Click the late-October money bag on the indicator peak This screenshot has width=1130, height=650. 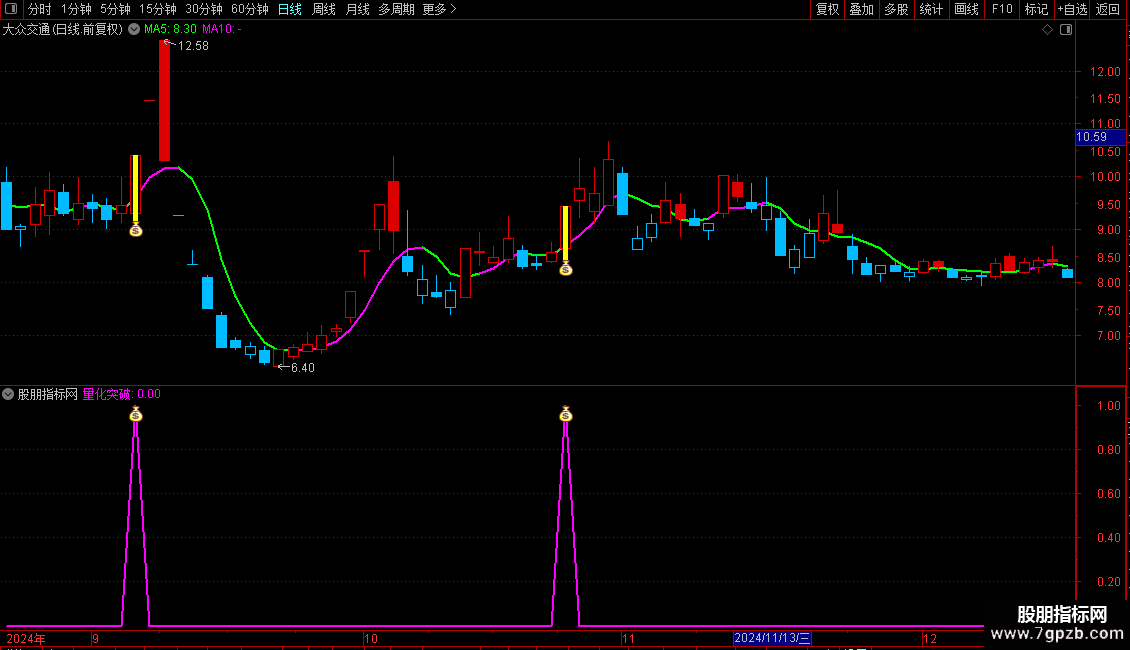click(566, 414)
